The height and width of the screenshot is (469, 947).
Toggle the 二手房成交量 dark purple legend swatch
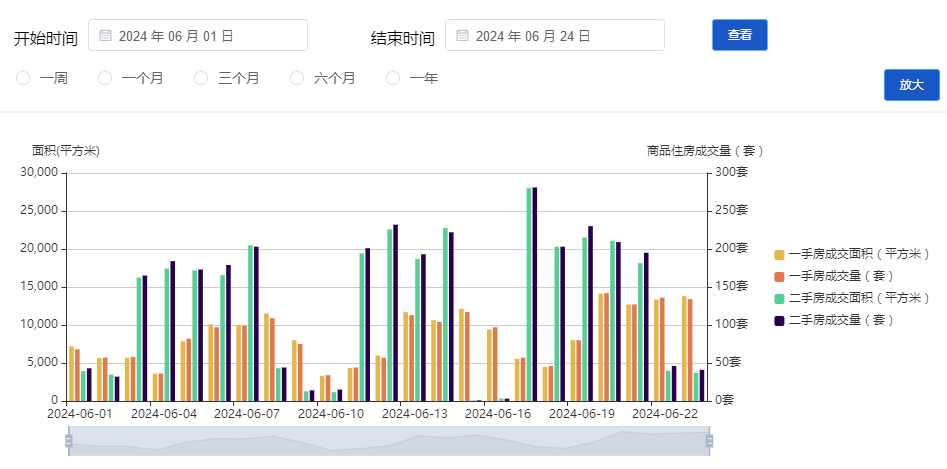(x=779, y=321)
